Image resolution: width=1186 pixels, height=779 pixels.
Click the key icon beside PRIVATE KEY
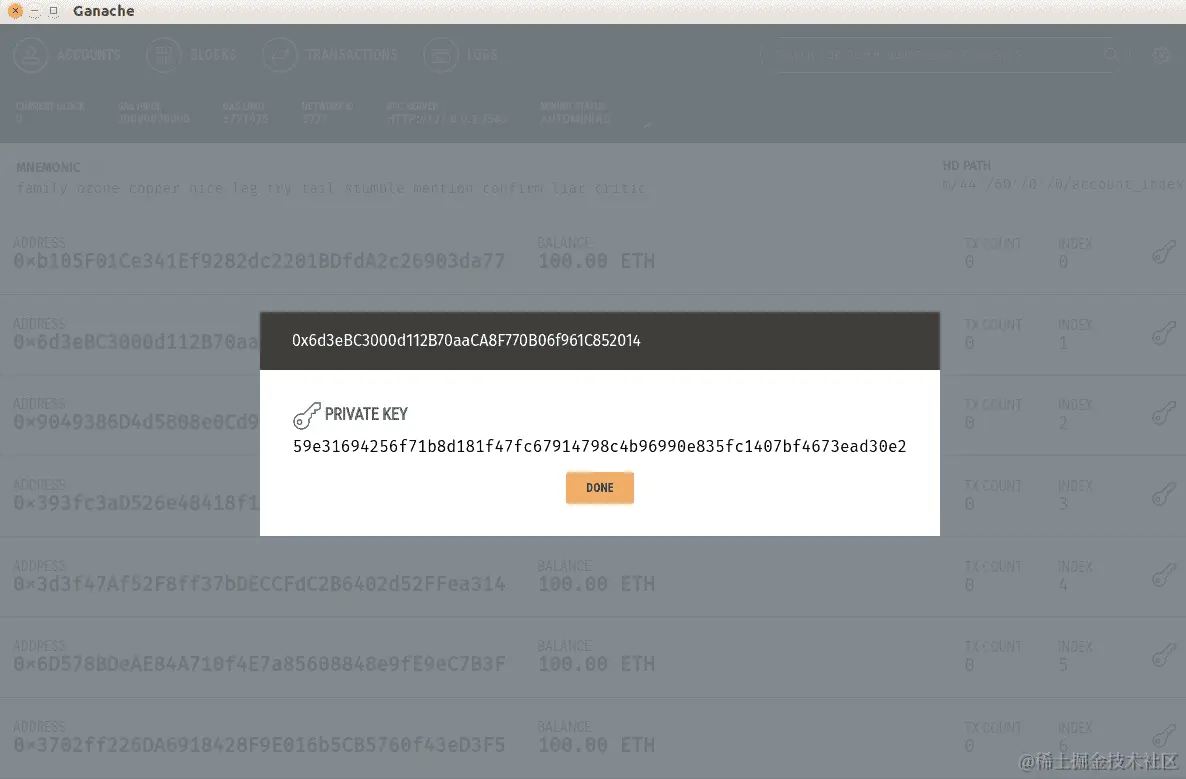(306, 415)
